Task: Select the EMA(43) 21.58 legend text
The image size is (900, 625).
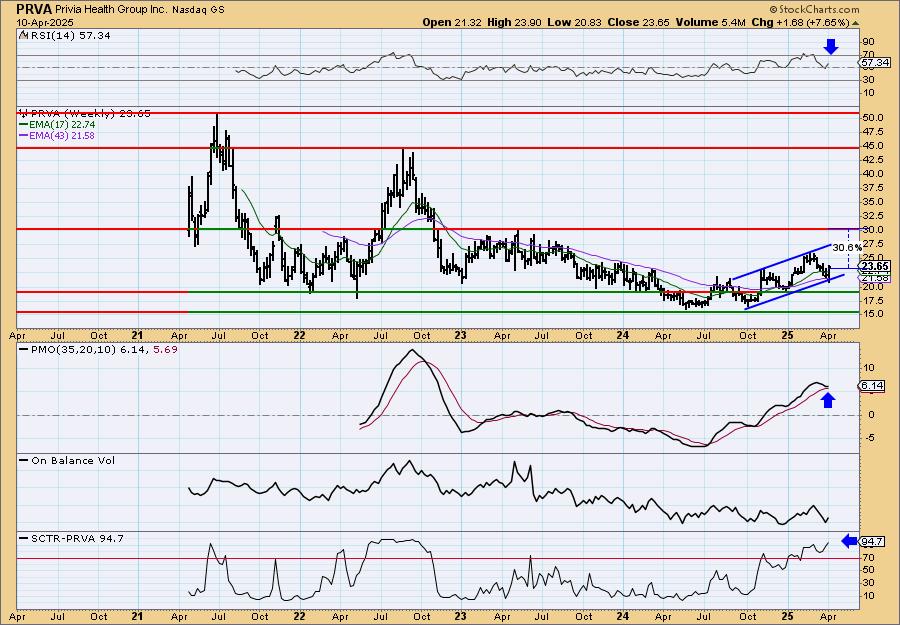Action: pyautogui.click(x=62, y=136)
